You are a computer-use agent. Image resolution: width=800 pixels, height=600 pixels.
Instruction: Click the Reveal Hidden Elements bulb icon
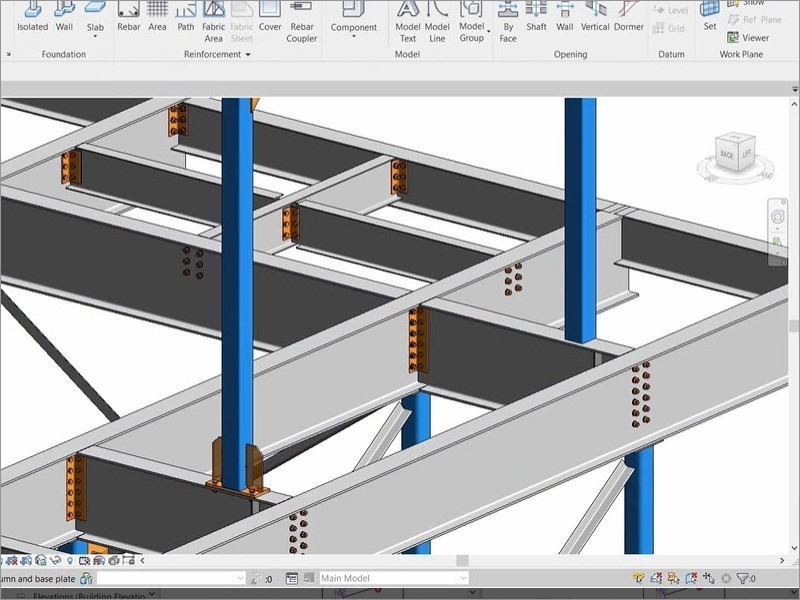point(70,561)
